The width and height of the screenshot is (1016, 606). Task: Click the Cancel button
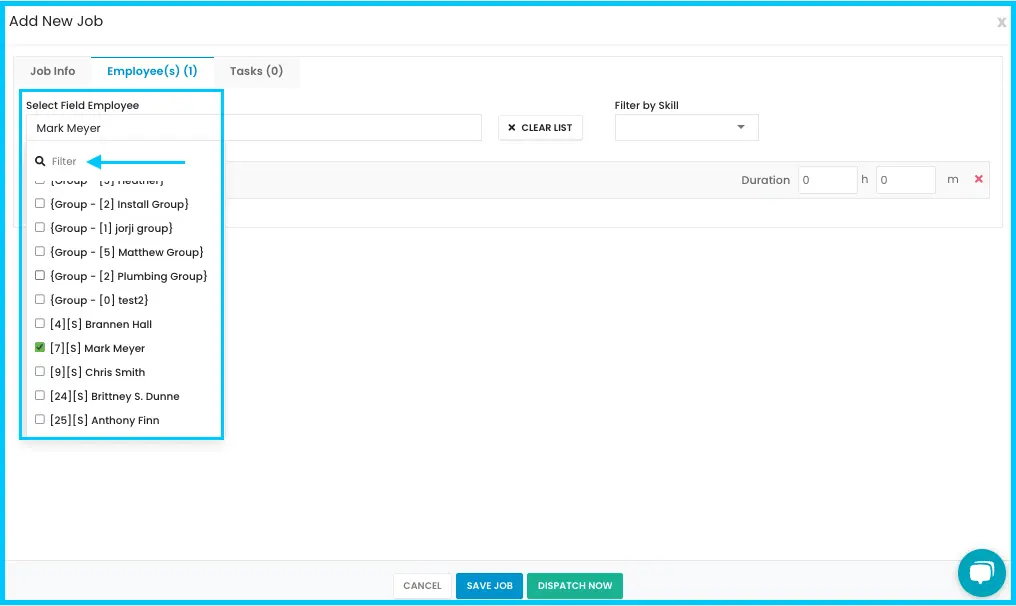tap(422, 585)
